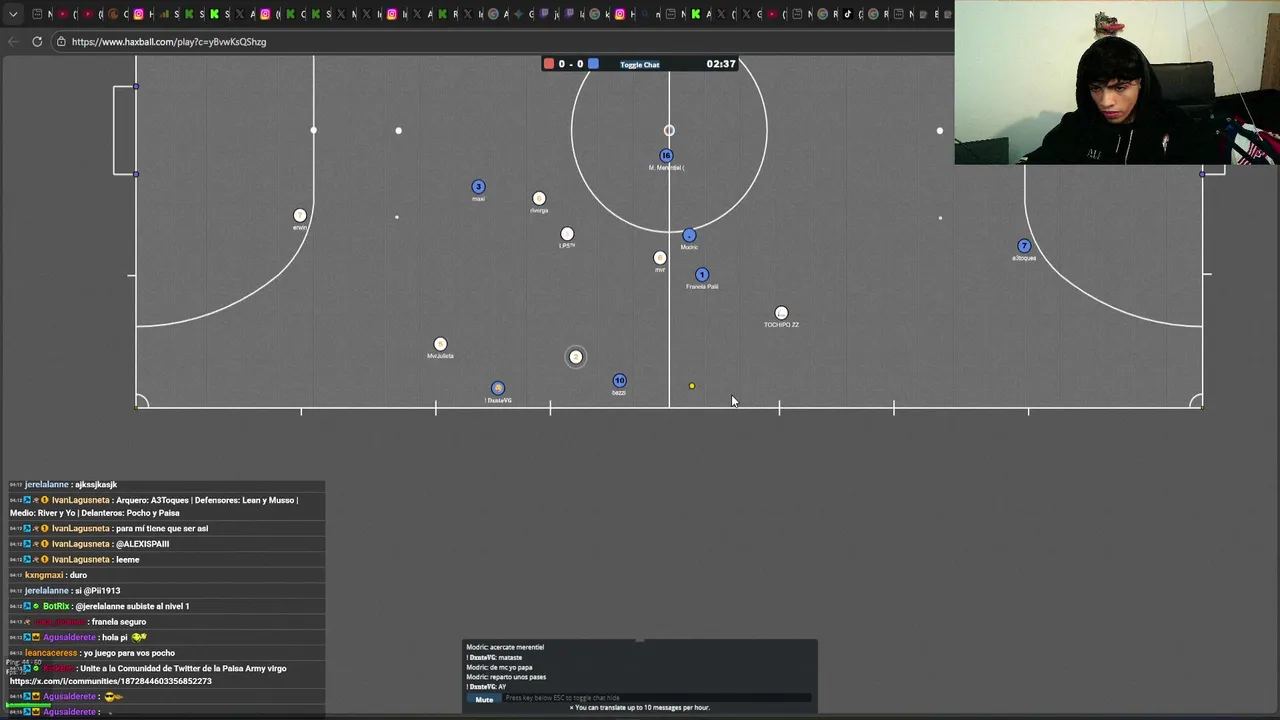Click the 0 - 0 score display
Viewport: 1280px width, 720px height.
point(570,64)
